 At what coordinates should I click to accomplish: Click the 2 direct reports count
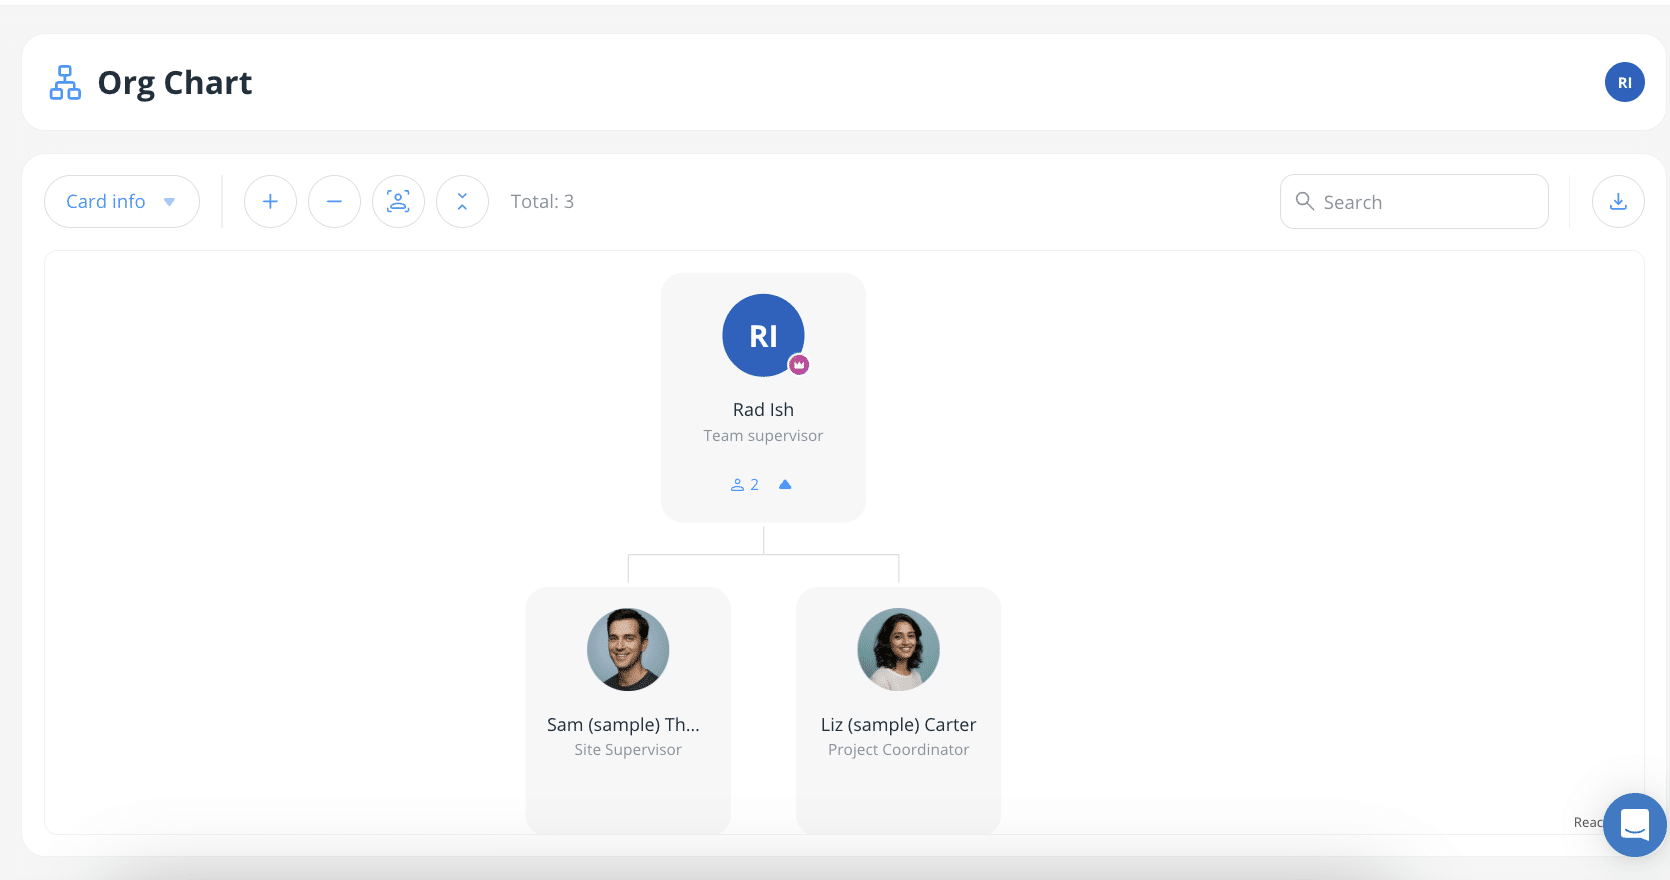(x=745, y=485)
